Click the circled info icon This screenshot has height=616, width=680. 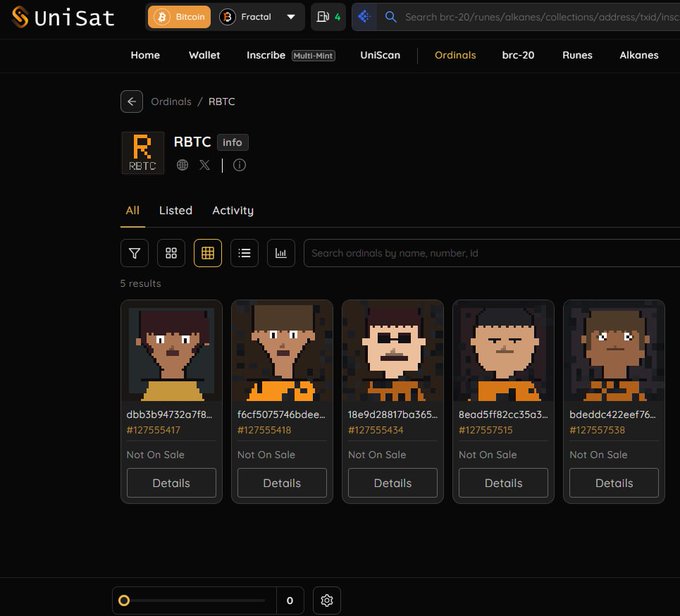pyautogui.click(x=239, y=165)
